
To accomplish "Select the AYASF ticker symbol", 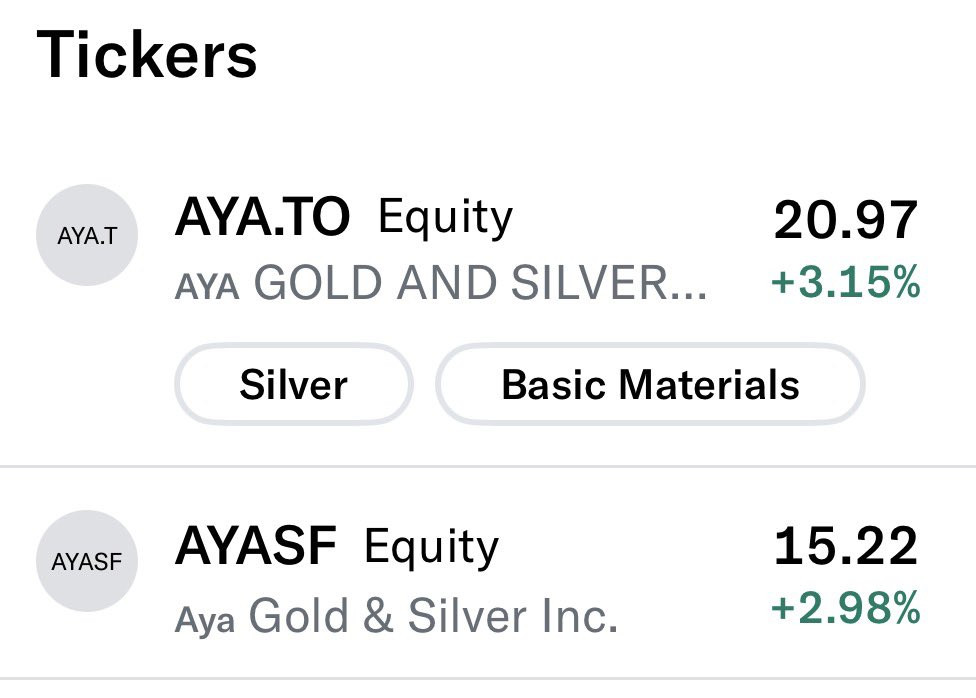I will (x=255, y=545).
